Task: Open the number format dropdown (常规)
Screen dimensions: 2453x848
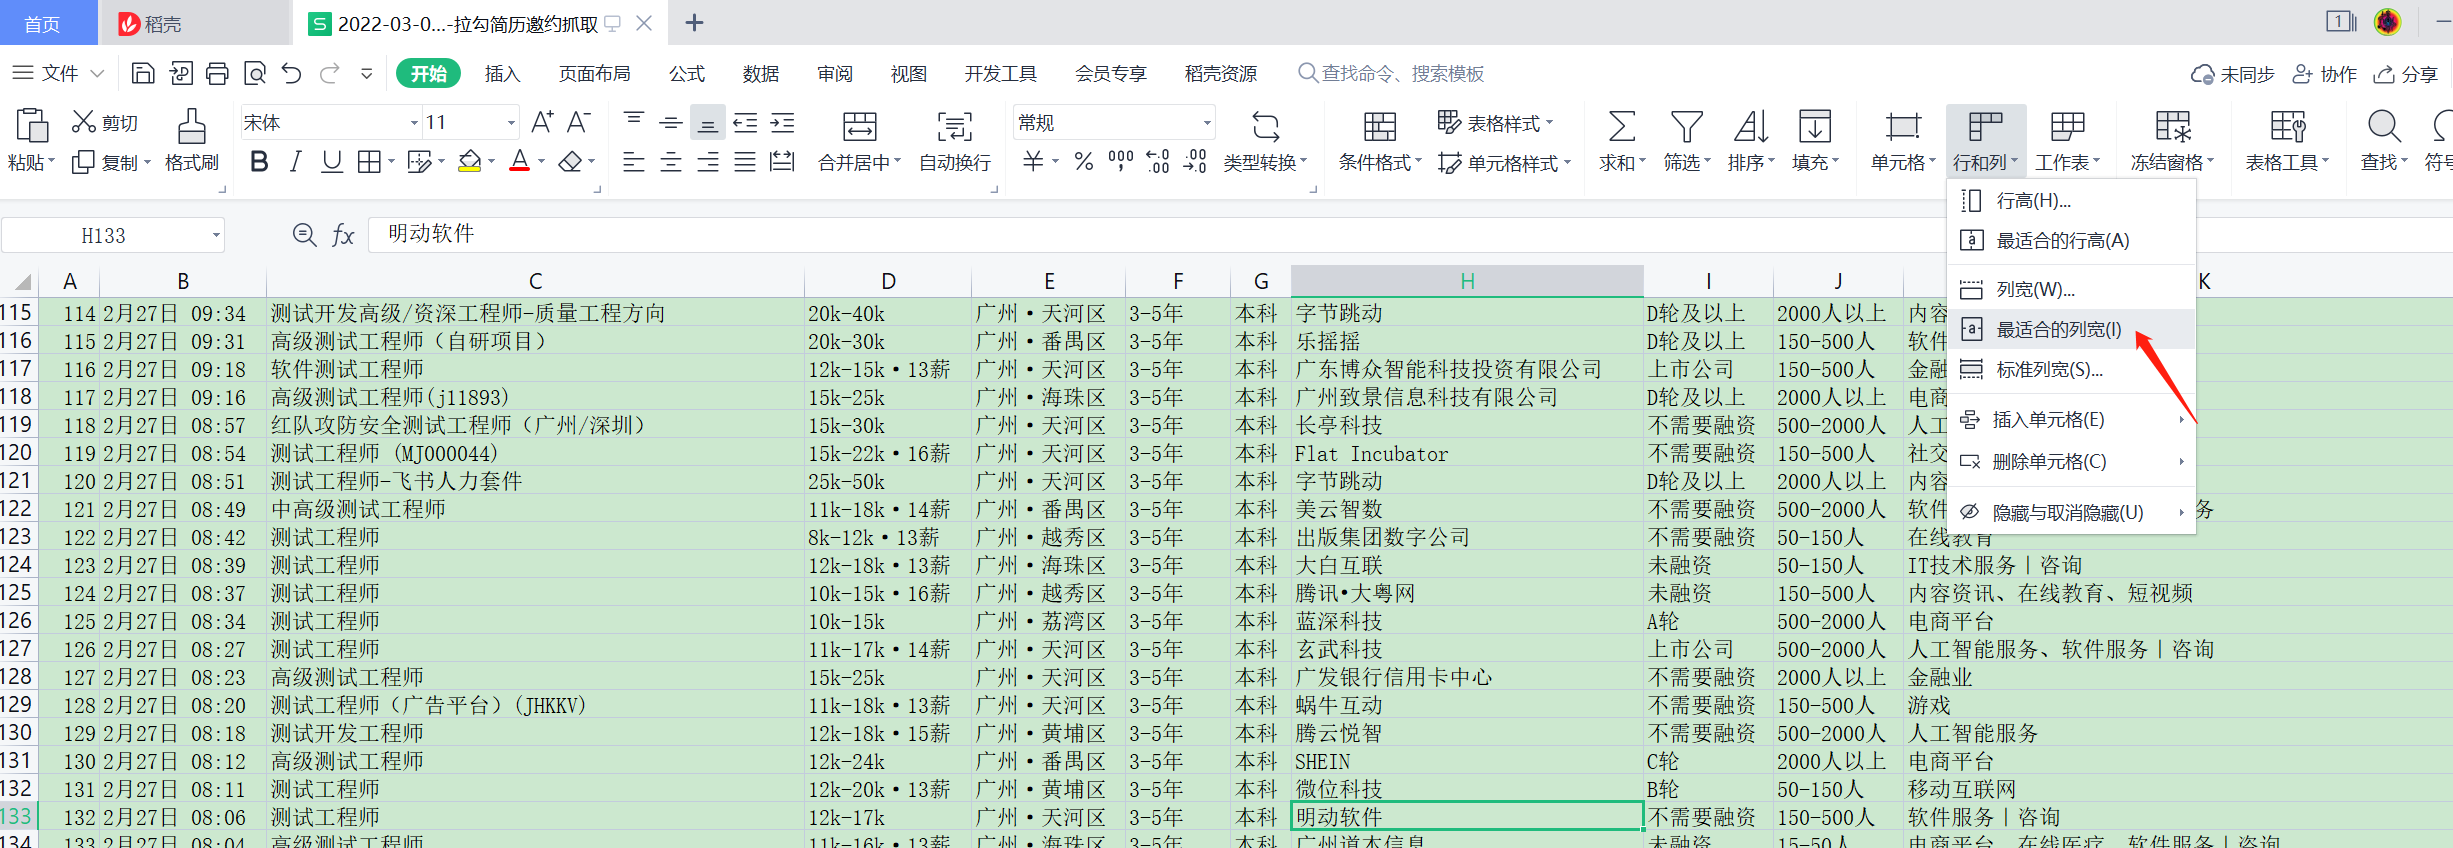Action: (1207, 123)
